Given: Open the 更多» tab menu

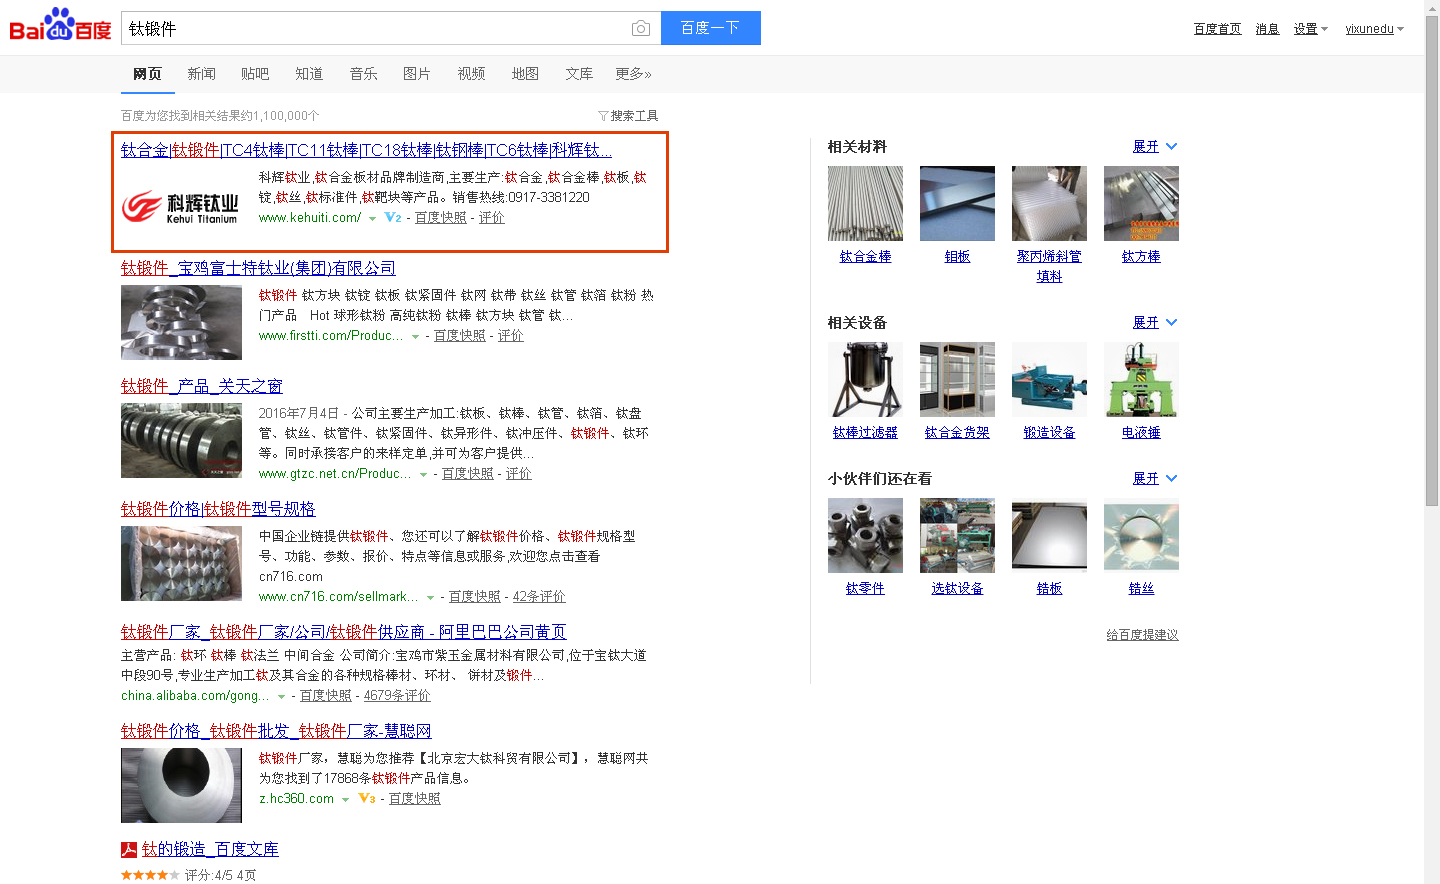Looking at the screenshot, I should tap(633, 74).
